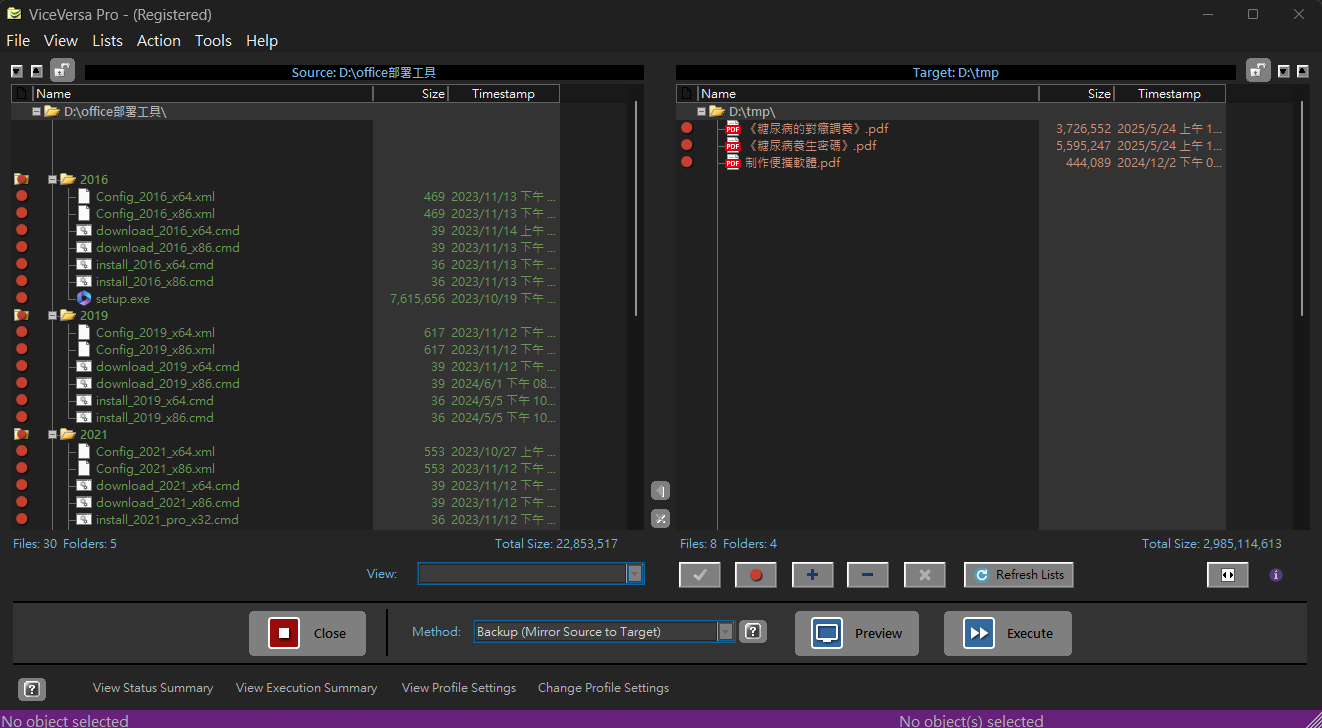Viewport: 1322px width, 728px height.
Task: Click the page icon in the source column header
Action: (21, 93)
